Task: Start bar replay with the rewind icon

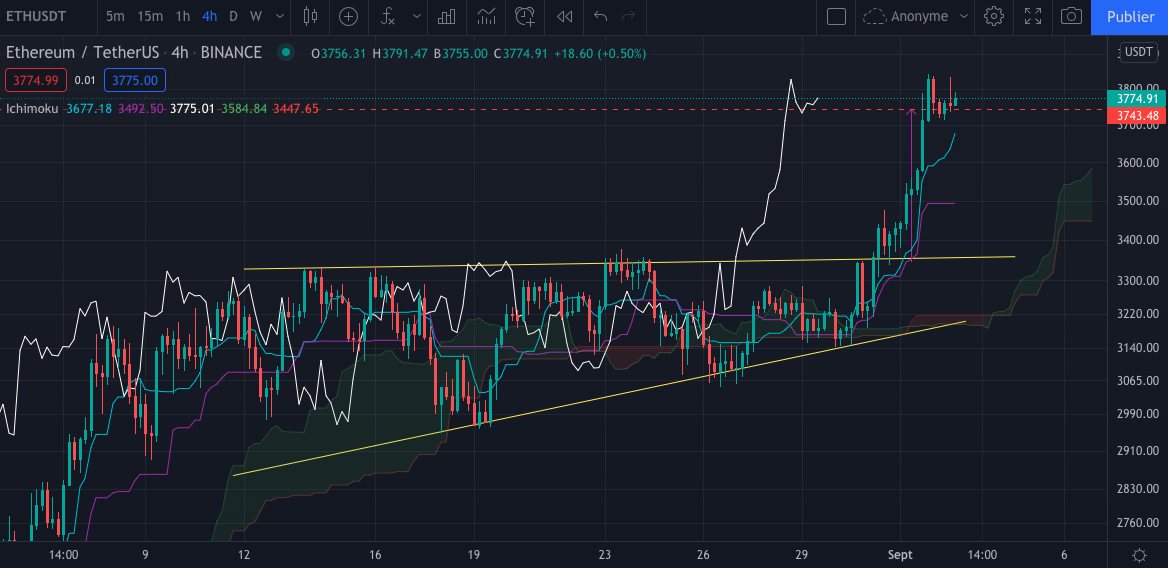Action: click(x=565, y=16)
